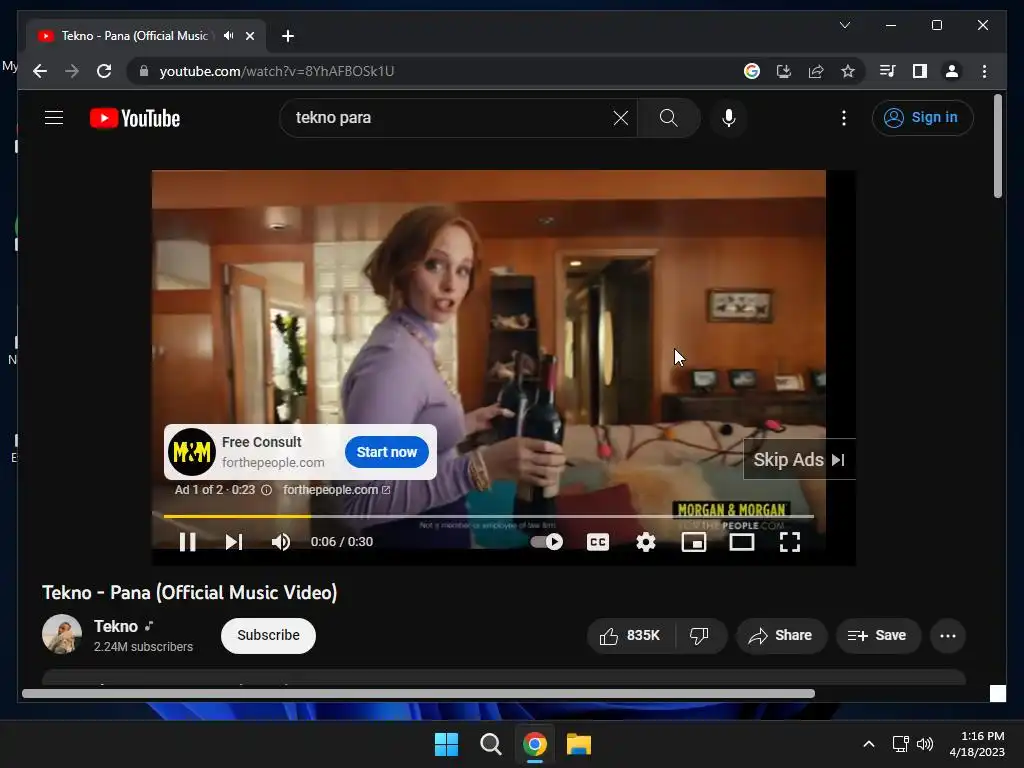
Task: Enter full screen mode
Action: [790, 542]
